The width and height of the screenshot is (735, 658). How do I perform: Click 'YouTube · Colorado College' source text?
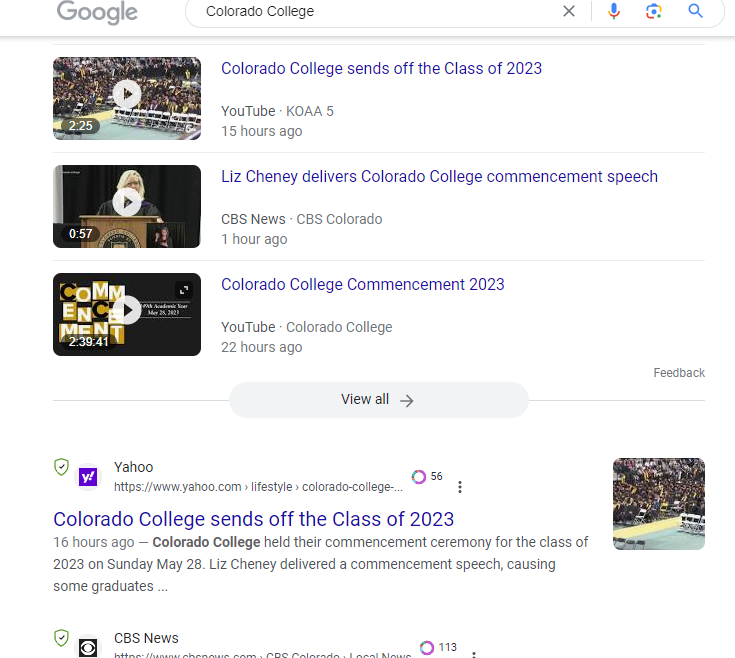[307, 327]
